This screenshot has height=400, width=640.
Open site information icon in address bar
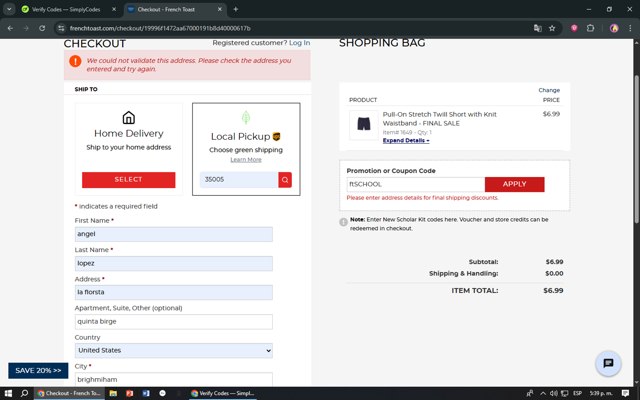[61, 28]
